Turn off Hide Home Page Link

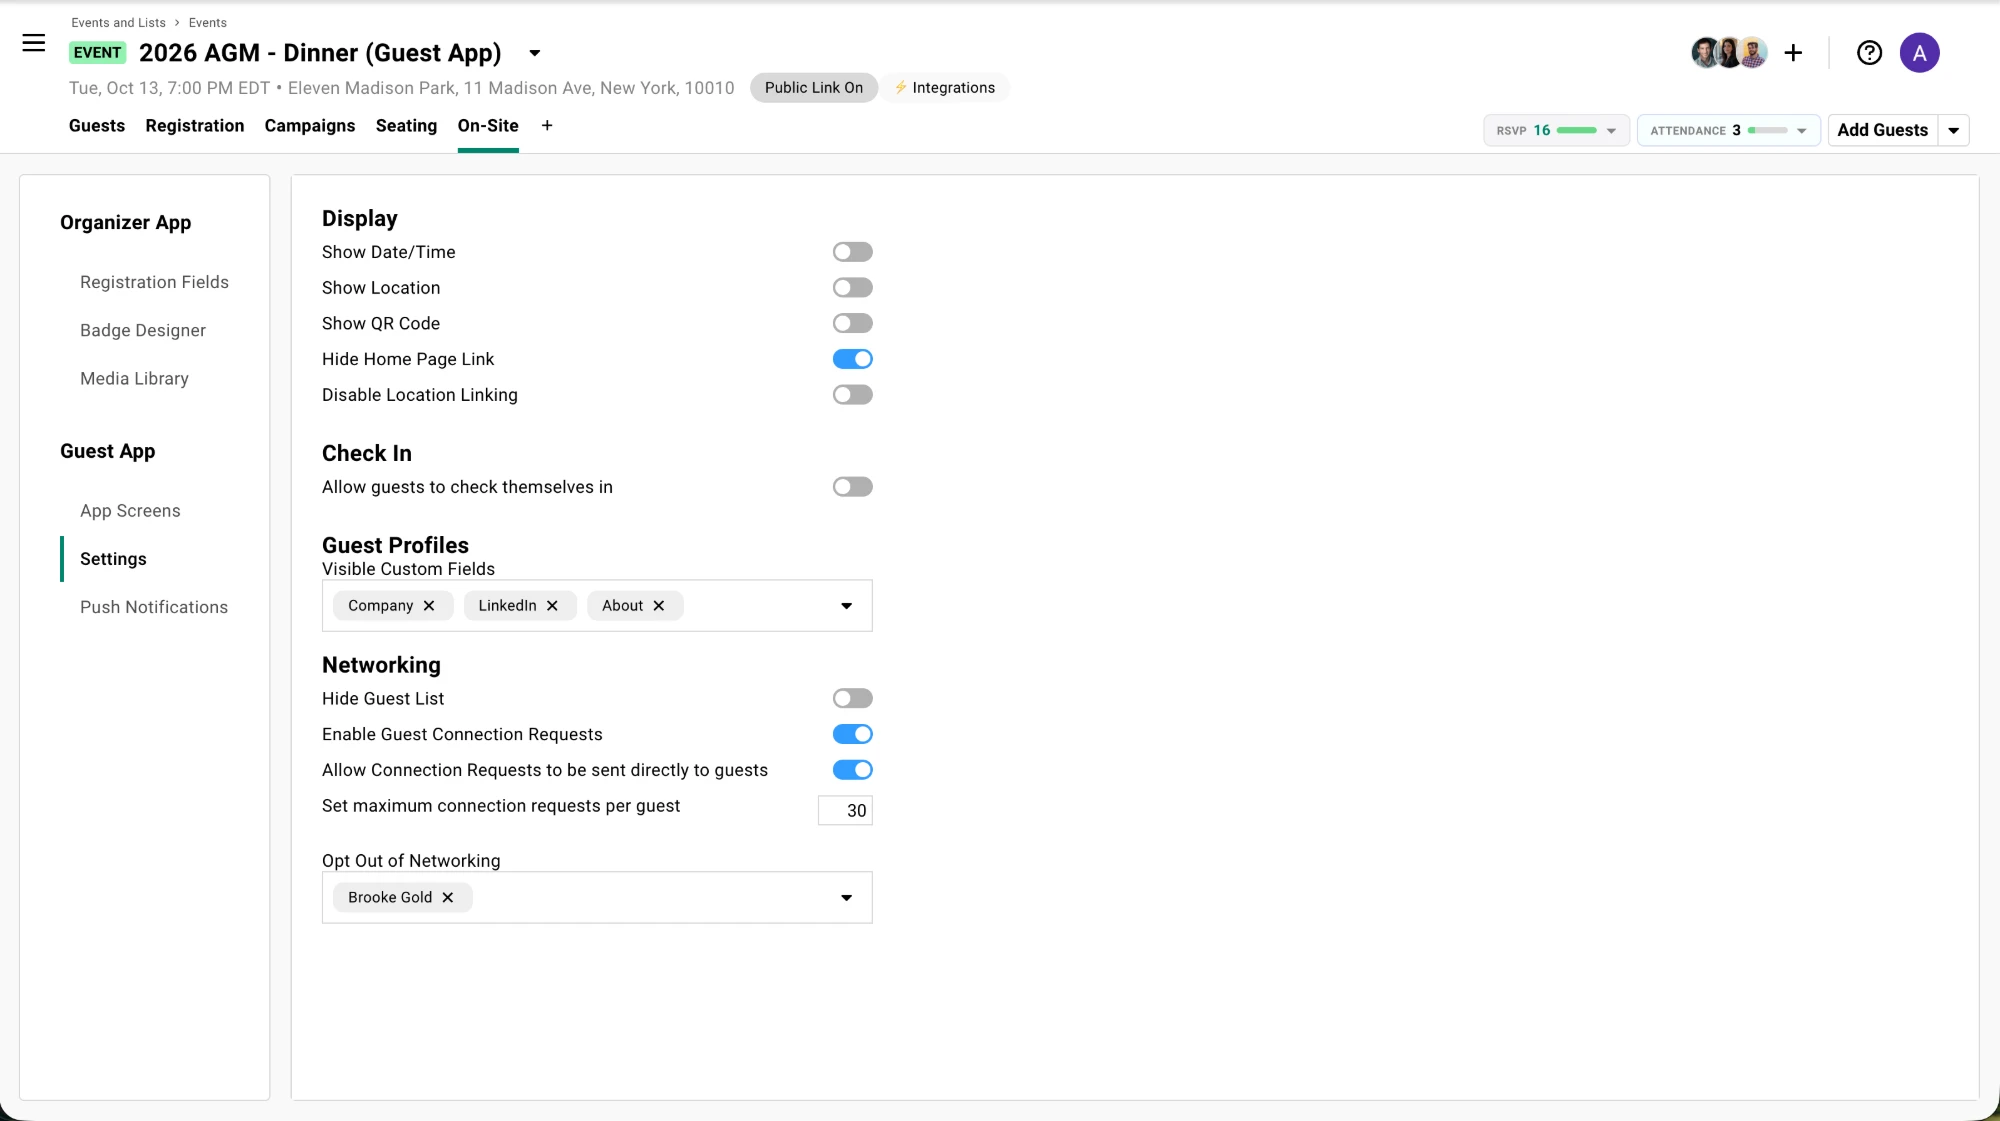pos(852,359)
